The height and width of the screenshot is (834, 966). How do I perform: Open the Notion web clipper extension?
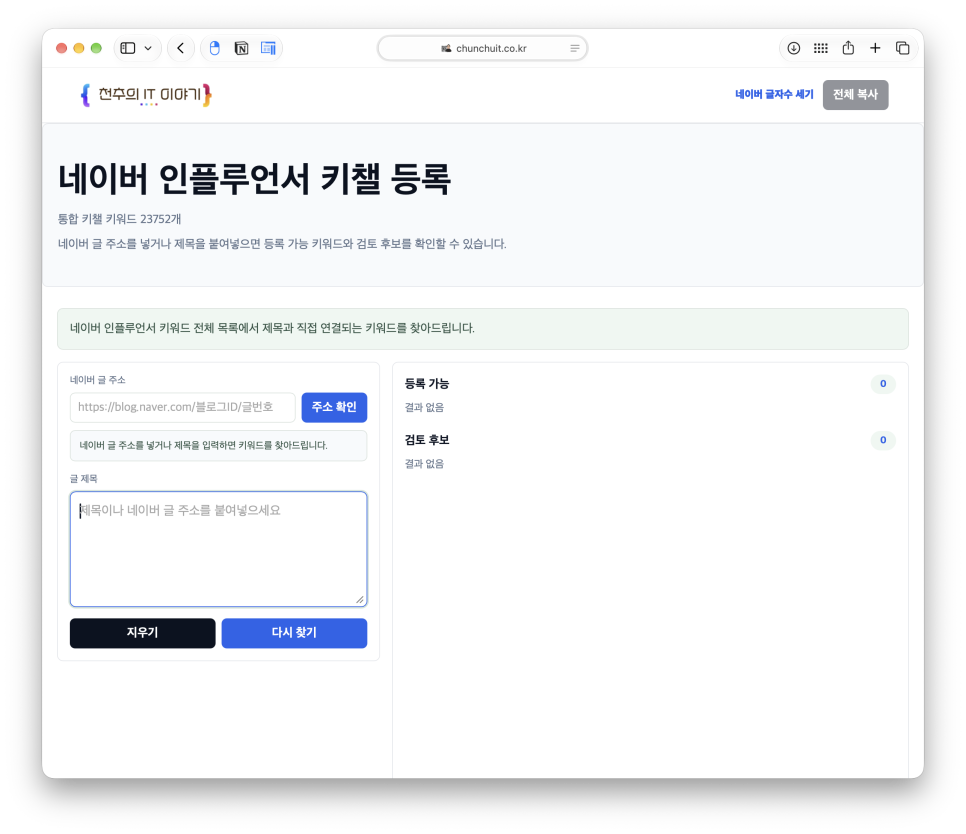click(x=242, y=48)
